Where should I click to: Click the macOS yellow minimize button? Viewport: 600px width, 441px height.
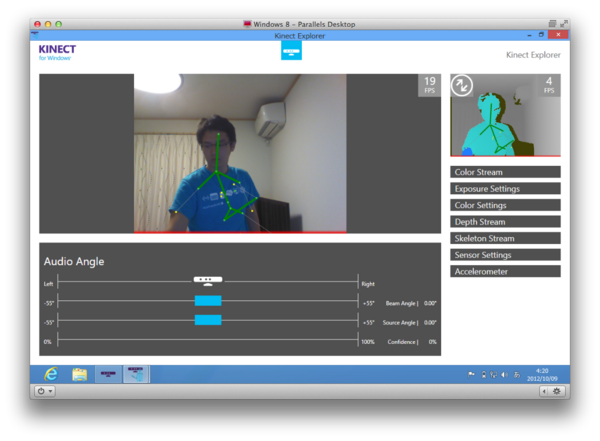(48, 24)
